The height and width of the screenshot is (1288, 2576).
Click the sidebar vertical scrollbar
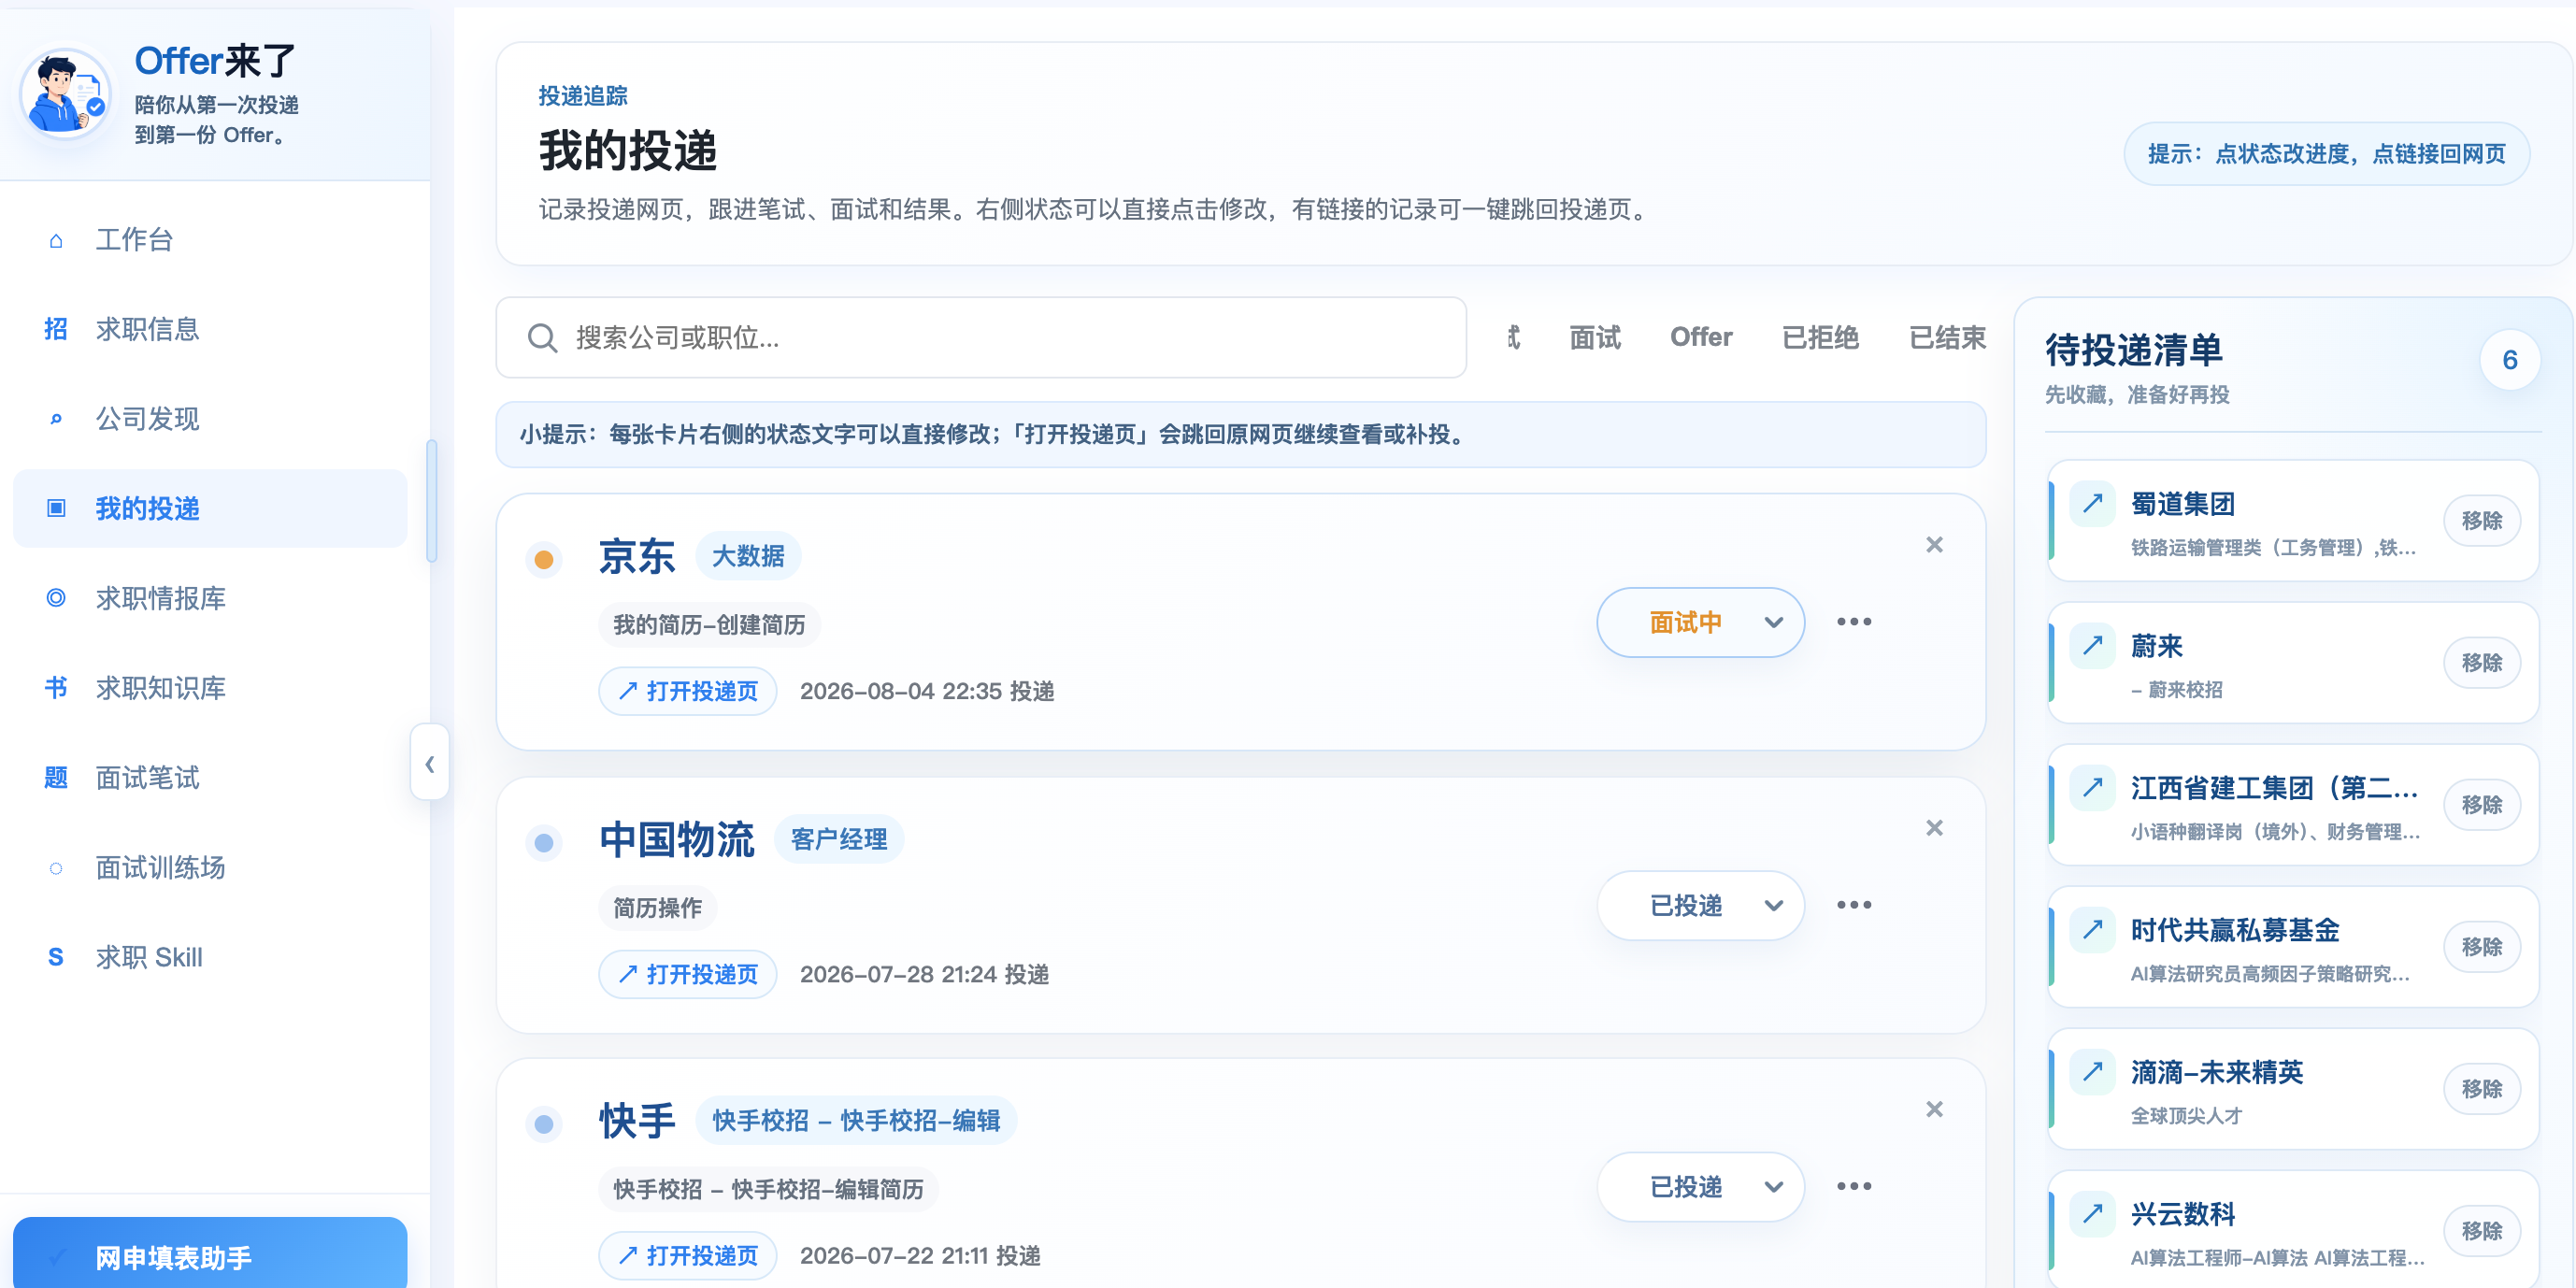432,501
